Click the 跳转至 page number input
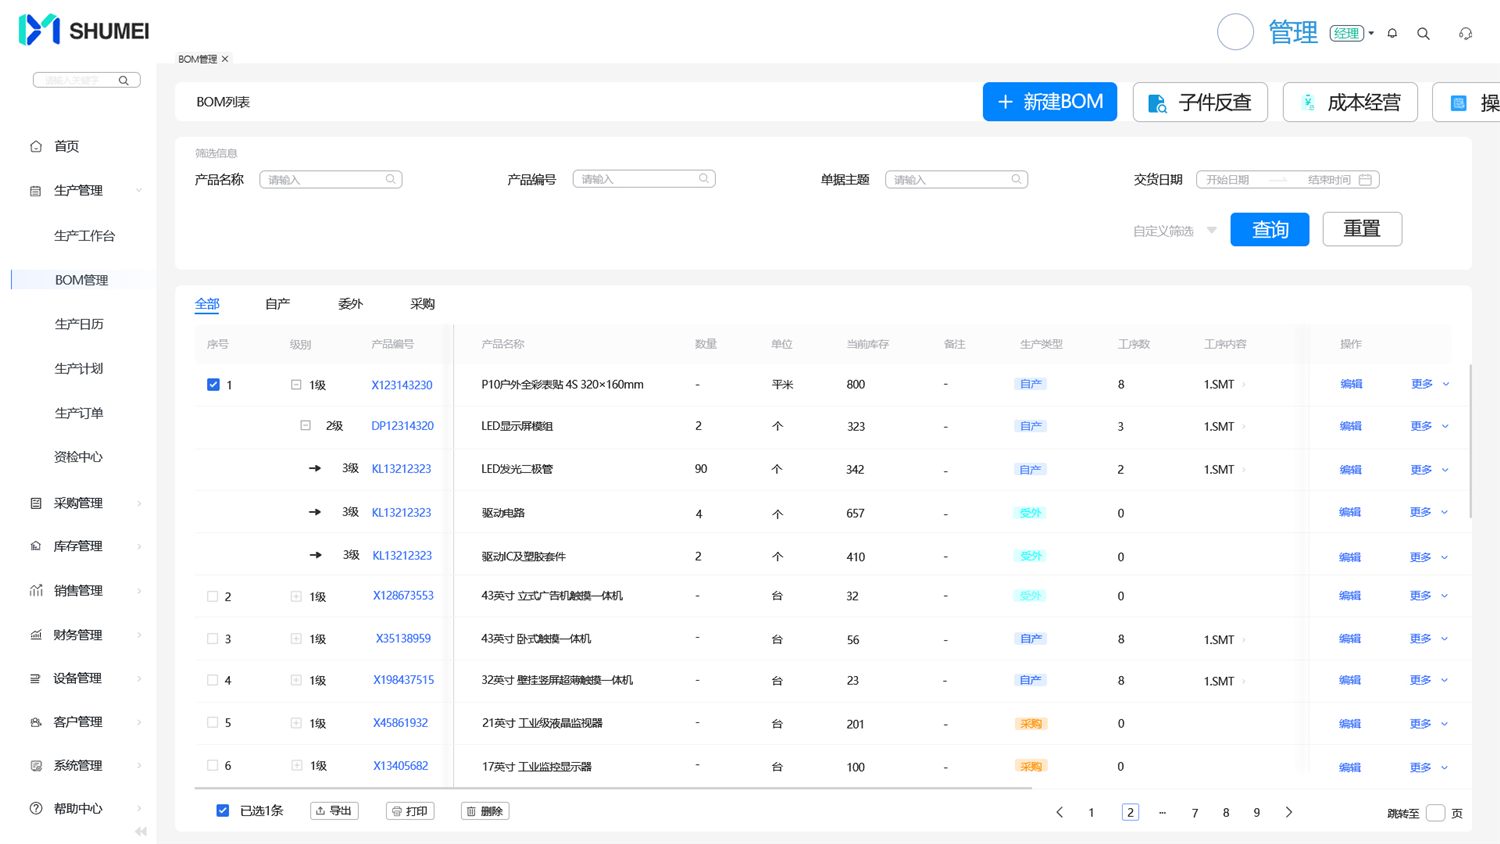The image size is (1500, 844). pyautogui.click(x=1436, y=813)
